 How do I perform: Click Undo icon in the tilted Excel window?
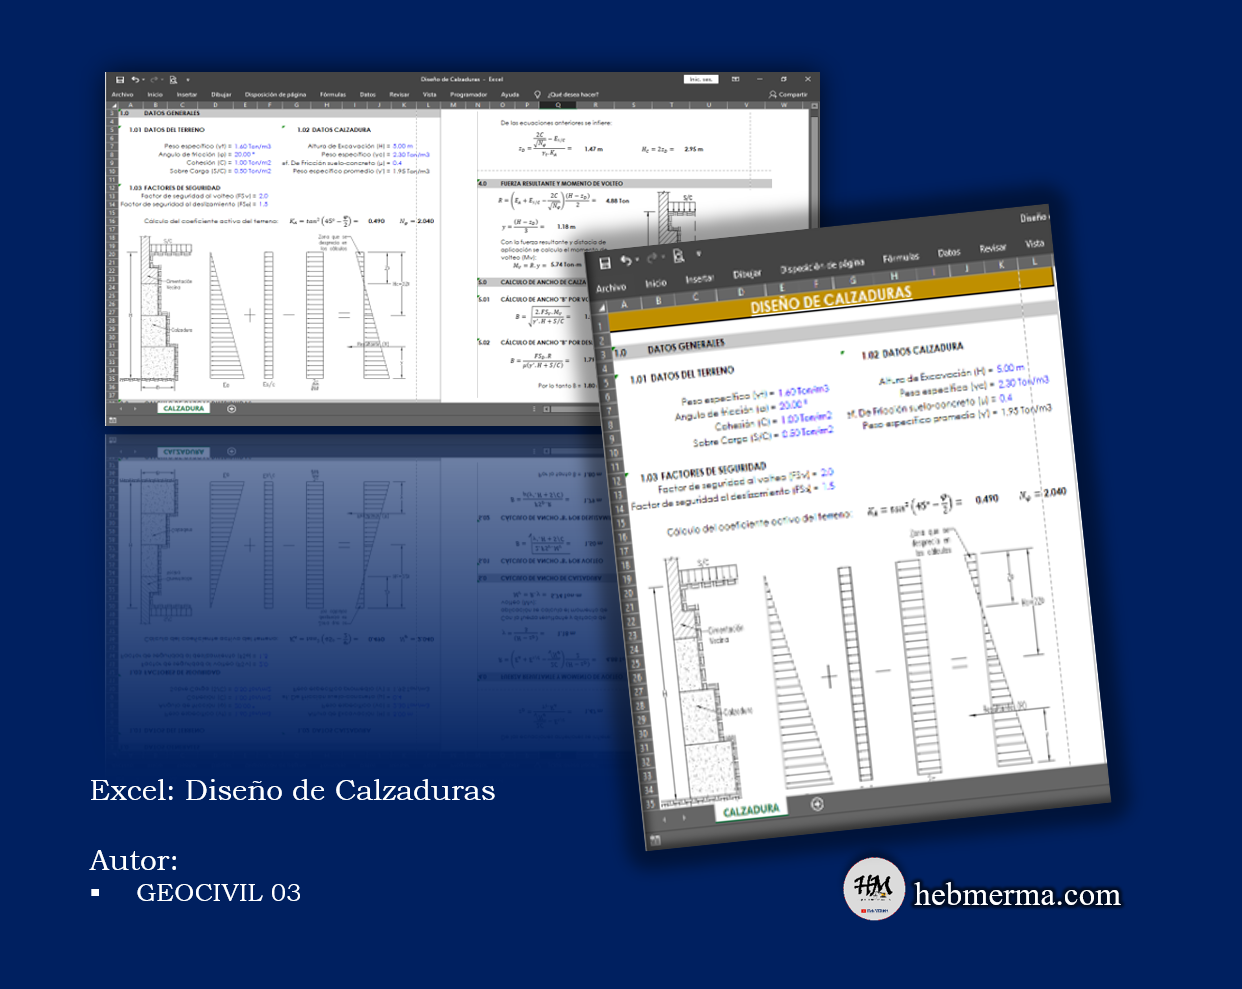[x=625, y=261]
